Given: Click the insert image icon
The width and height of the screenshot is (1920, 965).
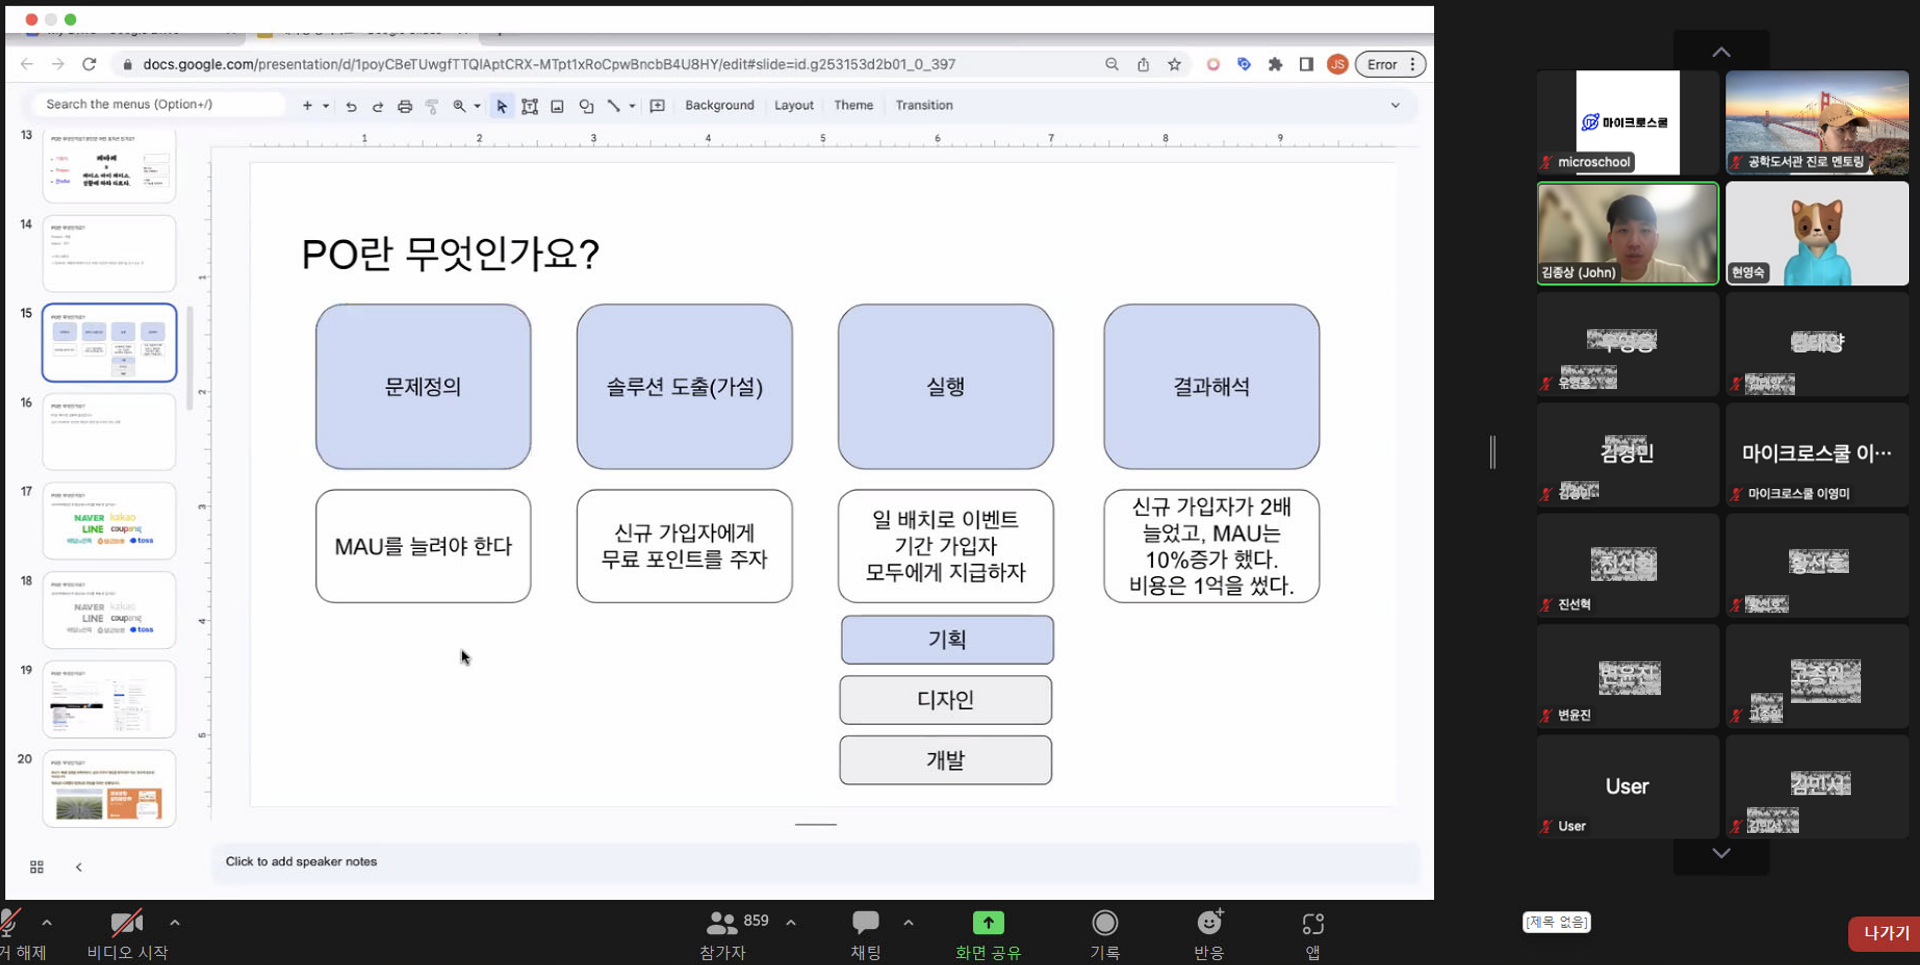Looking at the screenshot, I should [558, 106].
